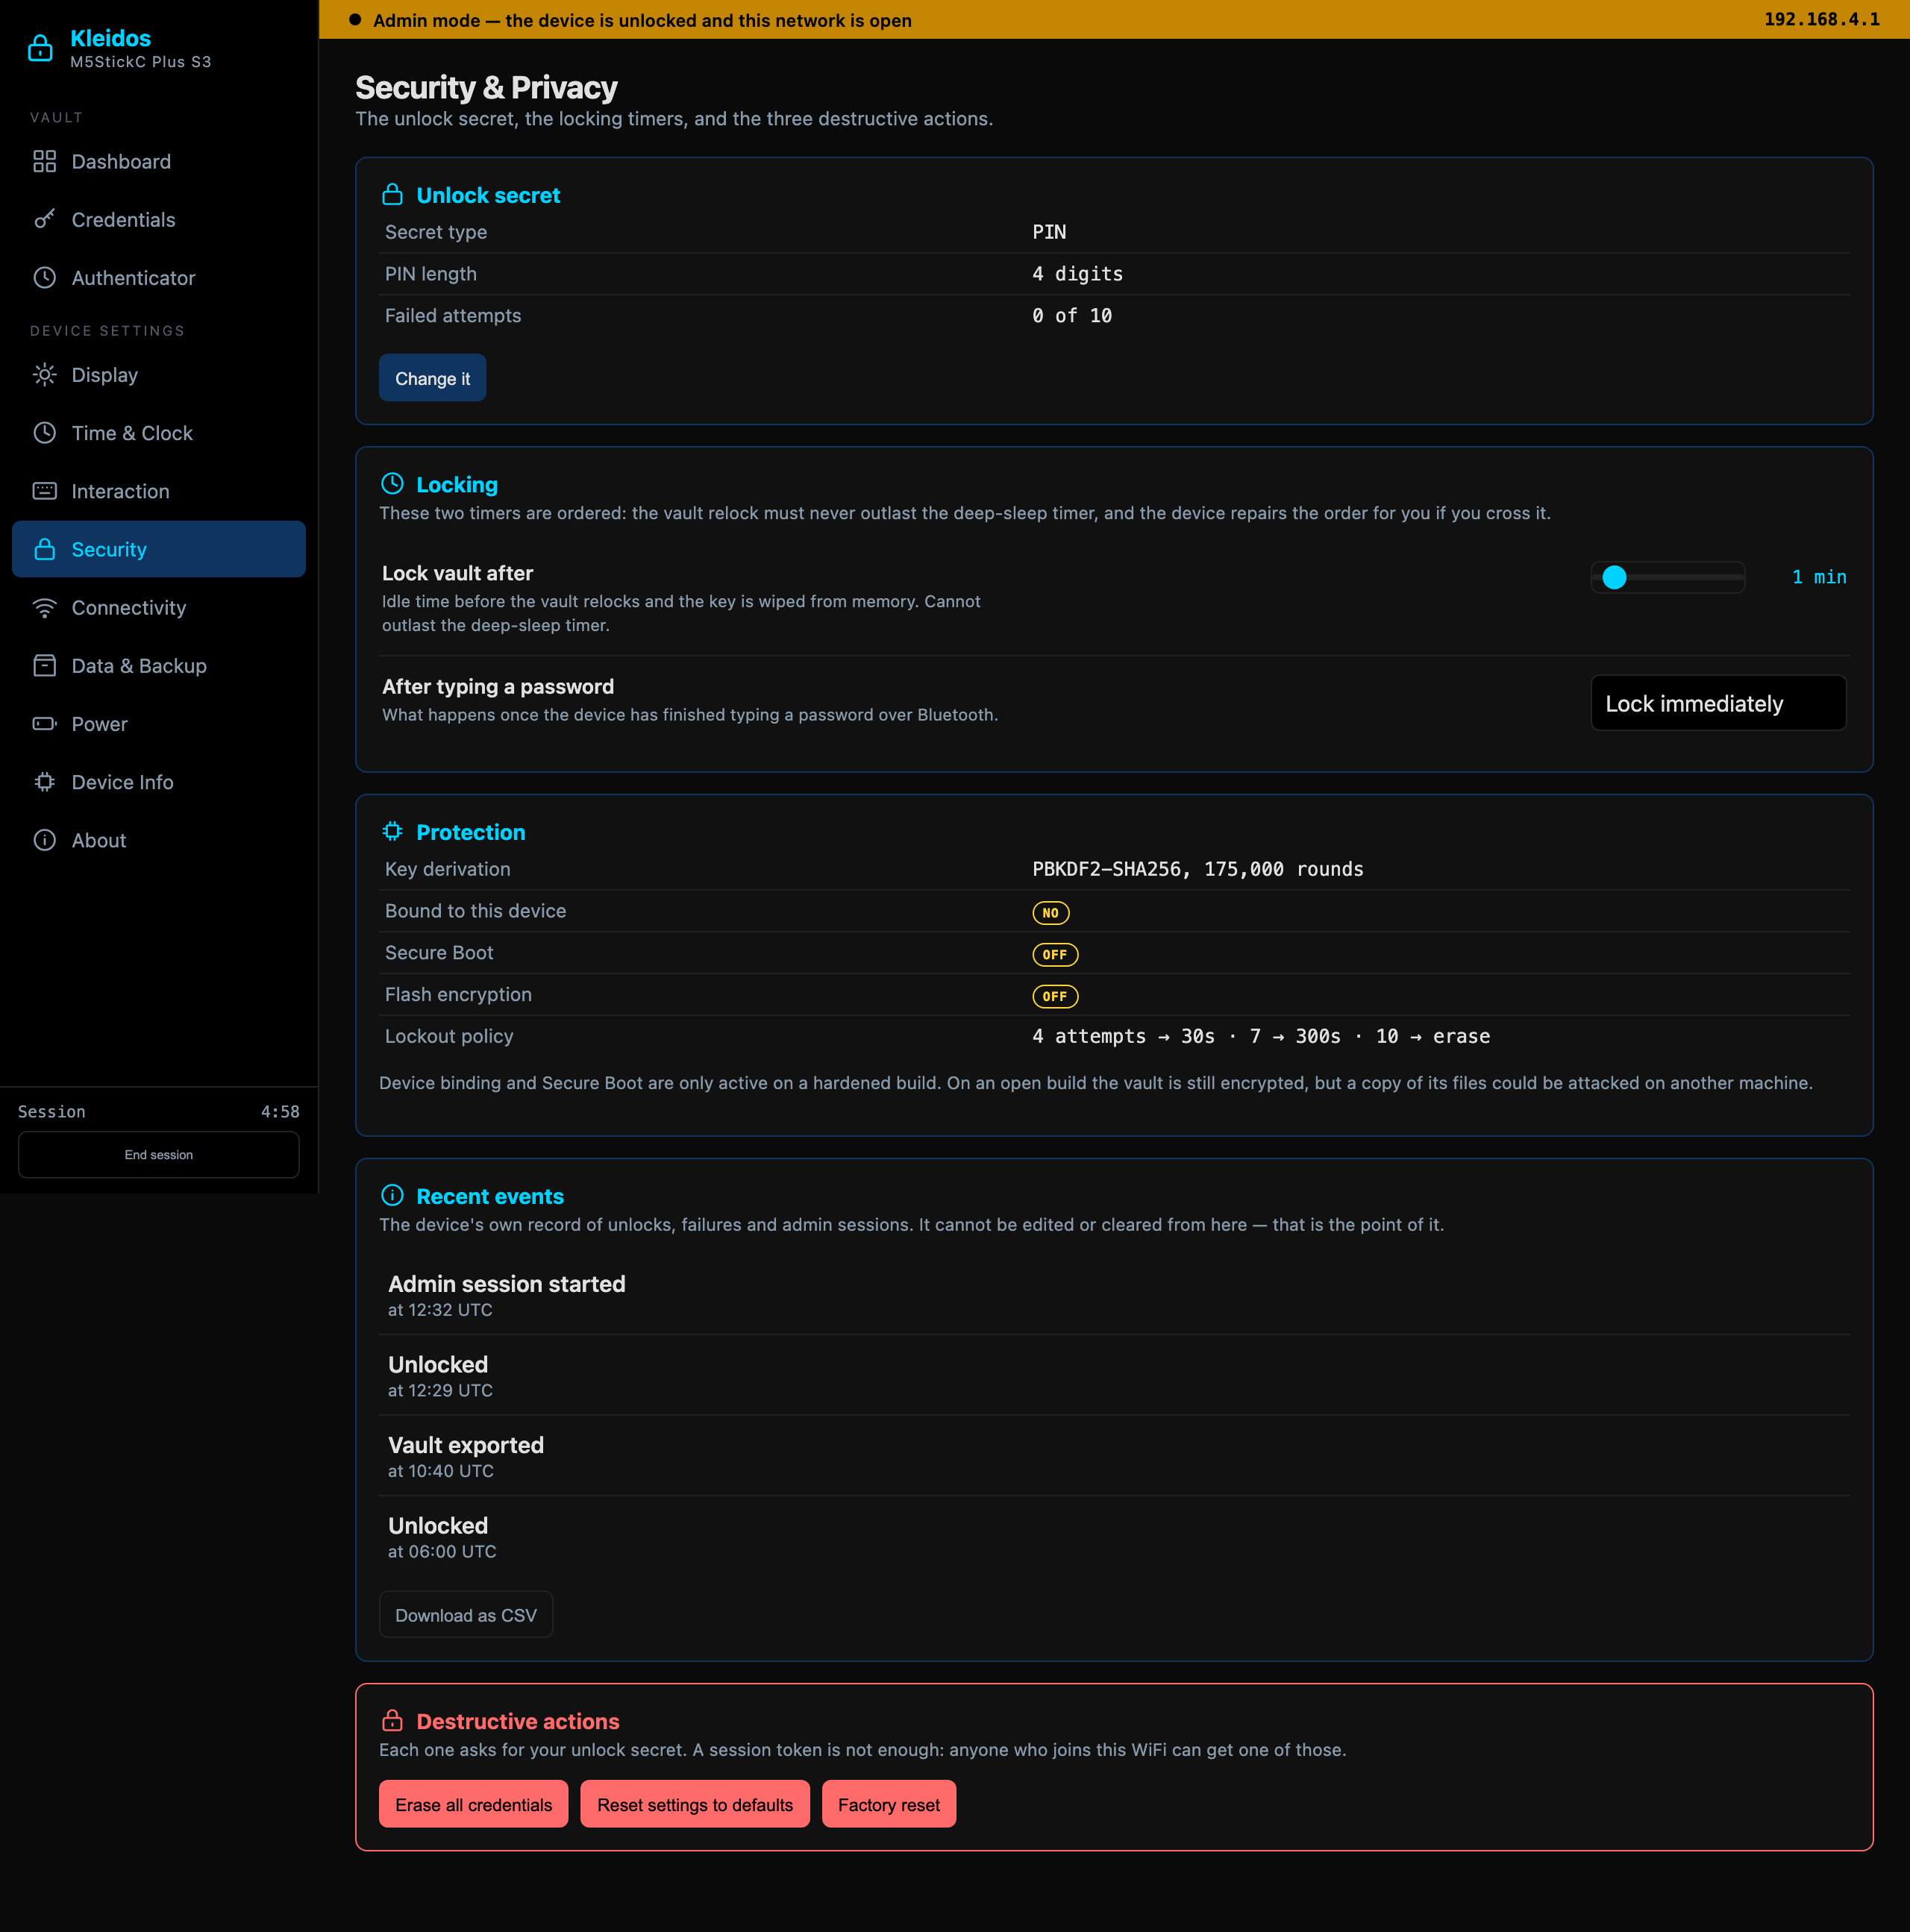Click the Secret type PIN value

pyautogui.click(x=1048, y=231)
